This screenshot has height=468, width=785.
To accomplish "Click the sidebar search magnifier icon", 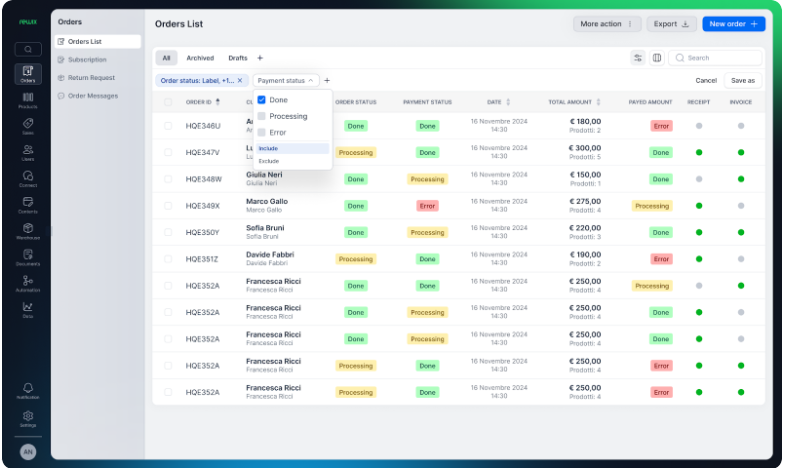I will click(27, 48).
